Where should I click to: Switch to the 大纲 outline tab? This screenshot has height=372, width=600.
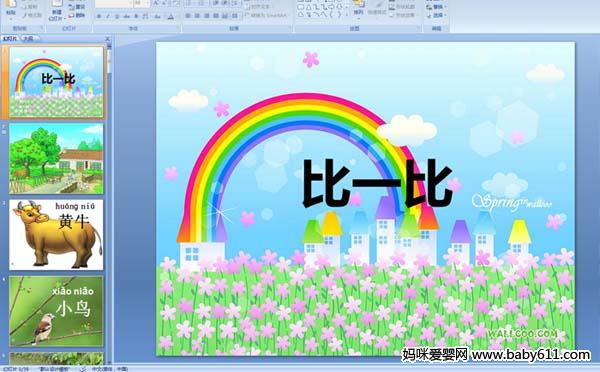pos(28,38)
